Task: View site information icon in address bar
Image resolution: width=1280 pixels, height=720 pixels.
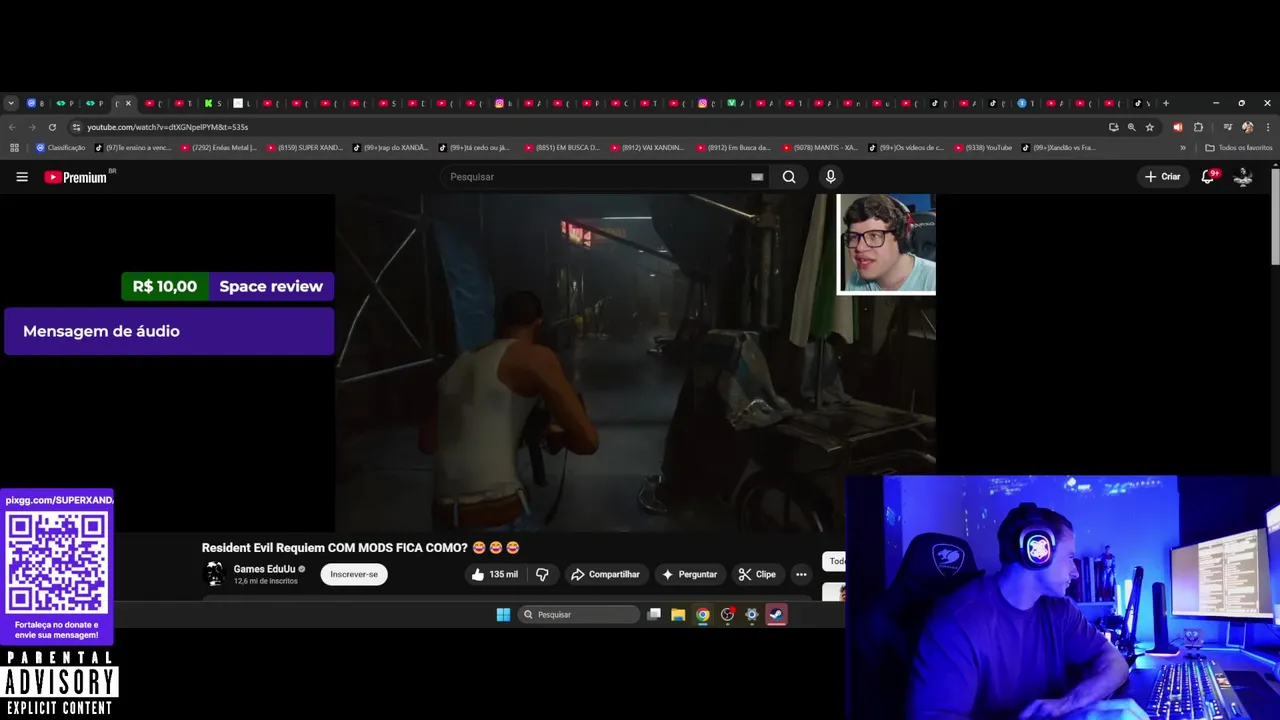Action: point(76,127)
